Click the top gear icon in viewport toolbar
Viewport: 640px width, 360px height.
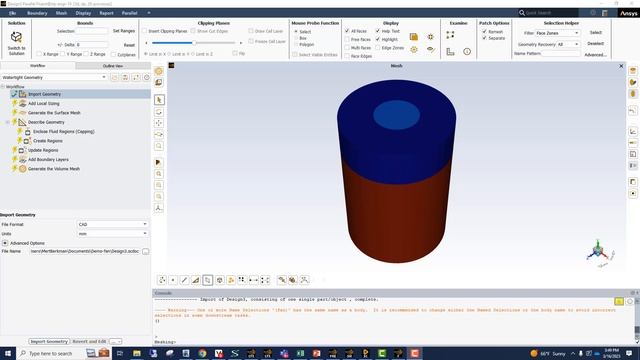coord(159,71)
